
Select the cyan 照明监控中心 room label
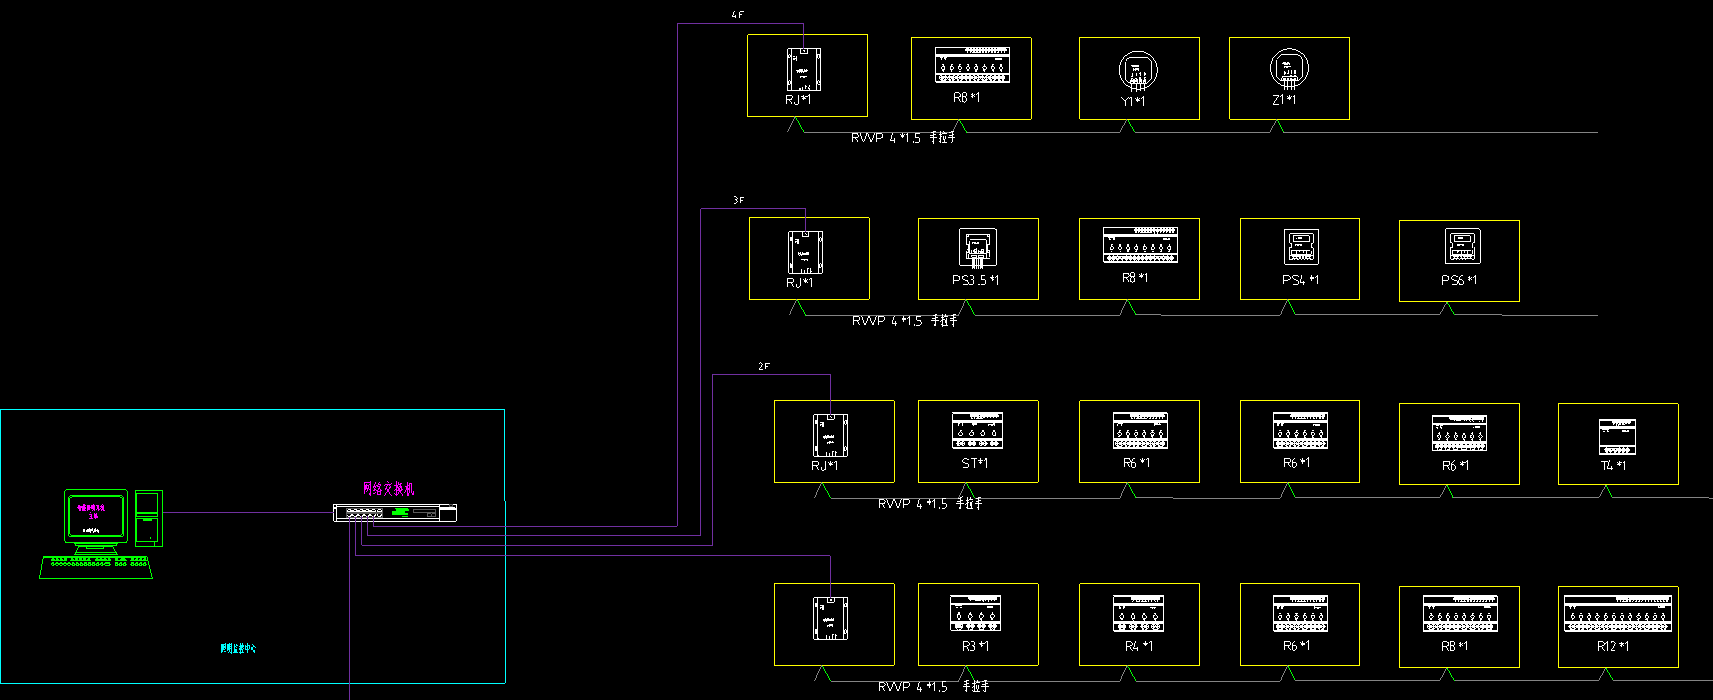[238, 648]
